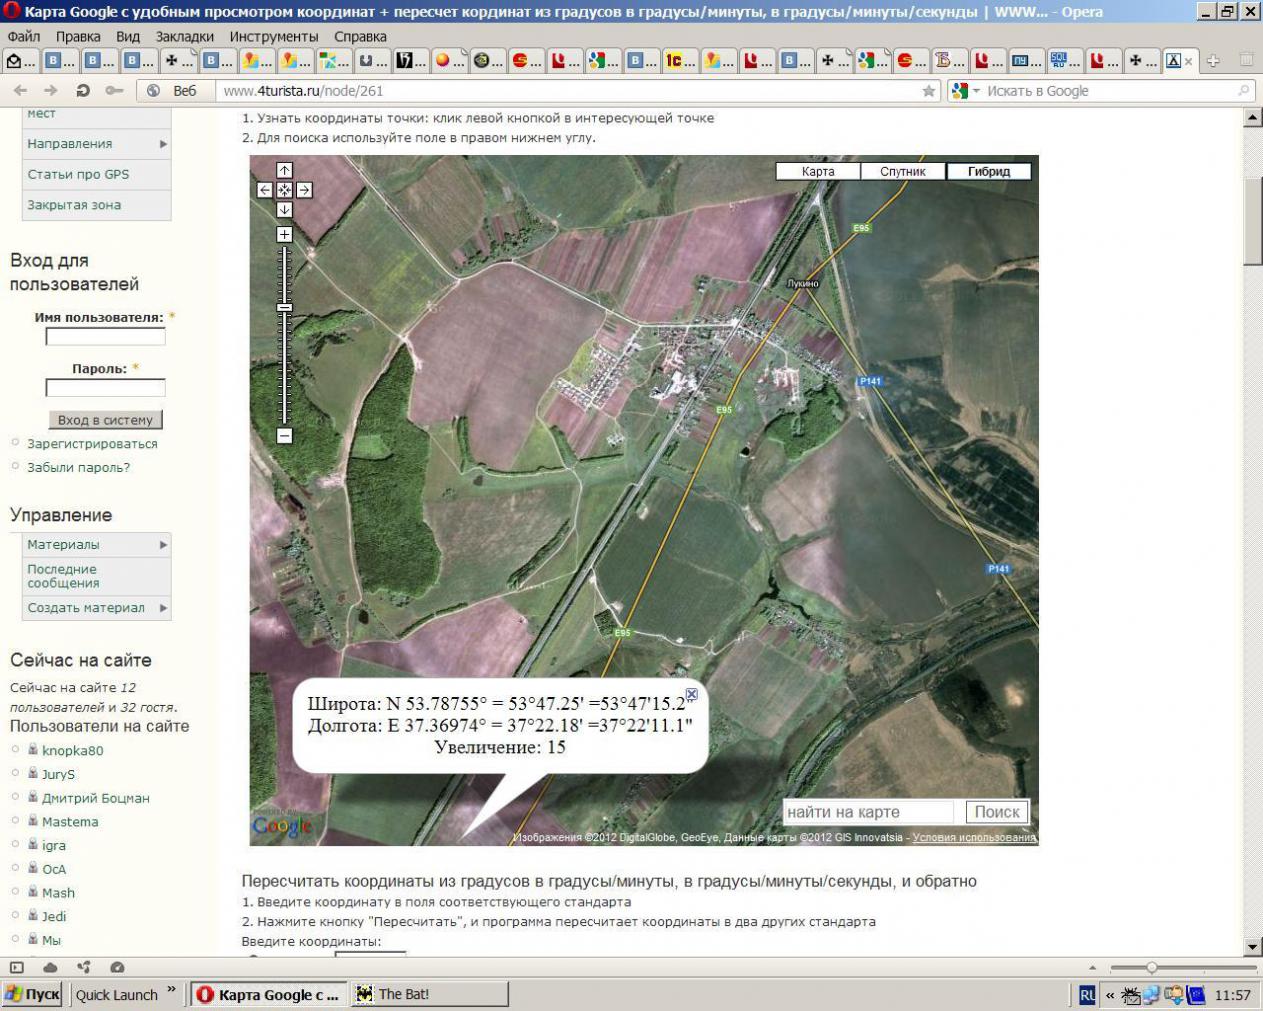Open Opera Link cloud icon in status bar
Image resolution: width=1263 pixels, height=1011 pixels.
coord(50,967)
